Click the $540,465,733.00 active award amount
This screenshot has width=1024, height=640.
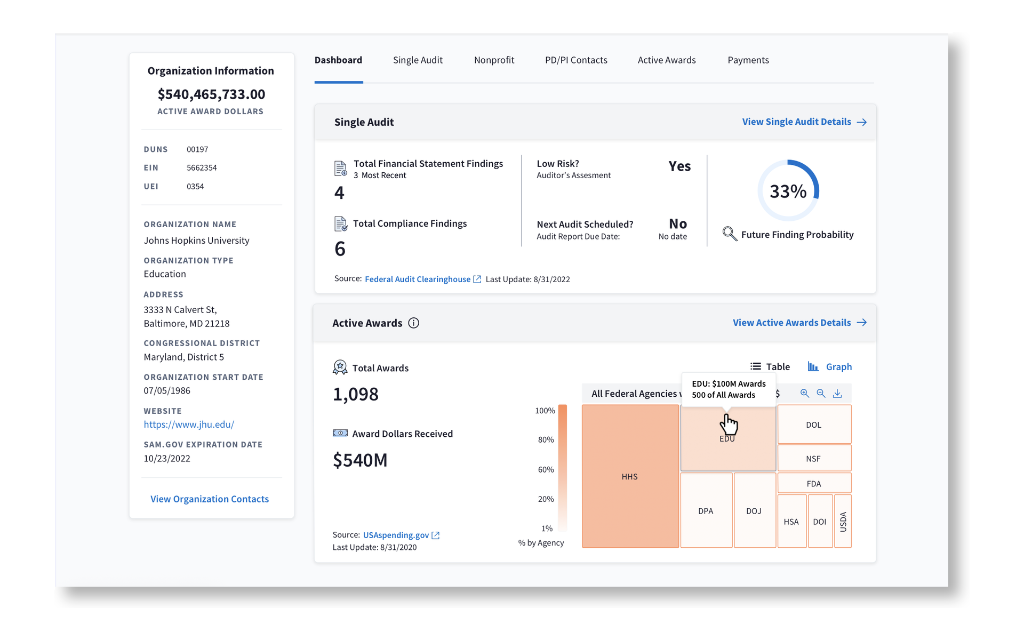click(x=211, y=95)
